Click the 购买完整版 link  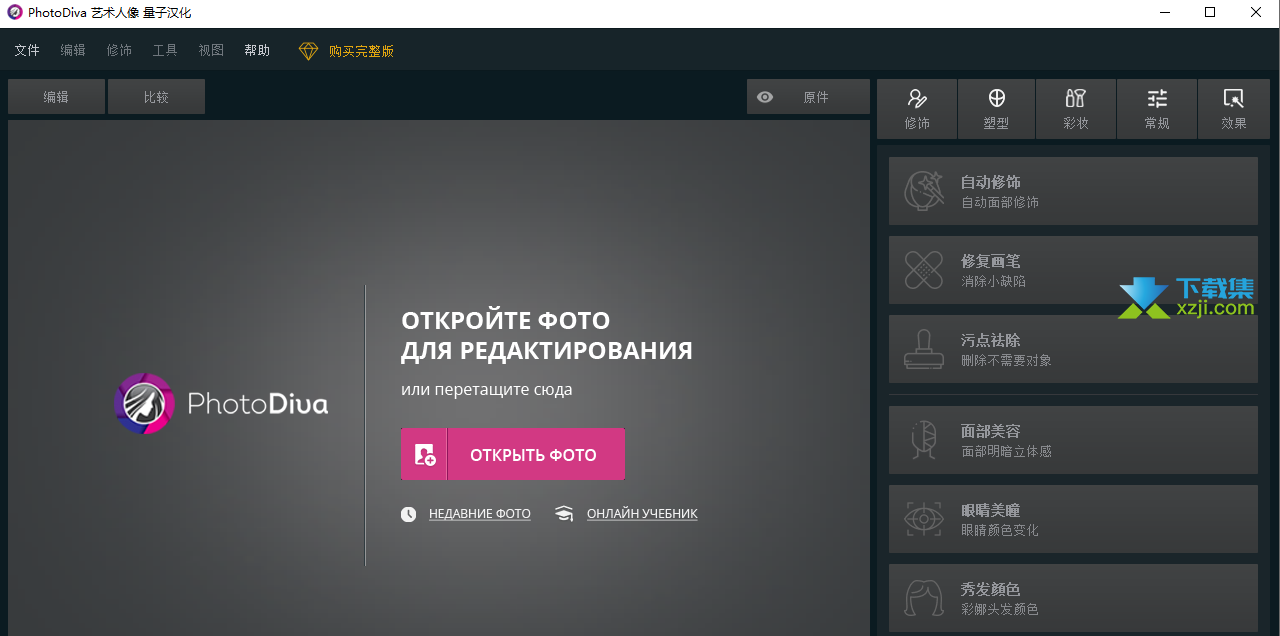[361, 51]
